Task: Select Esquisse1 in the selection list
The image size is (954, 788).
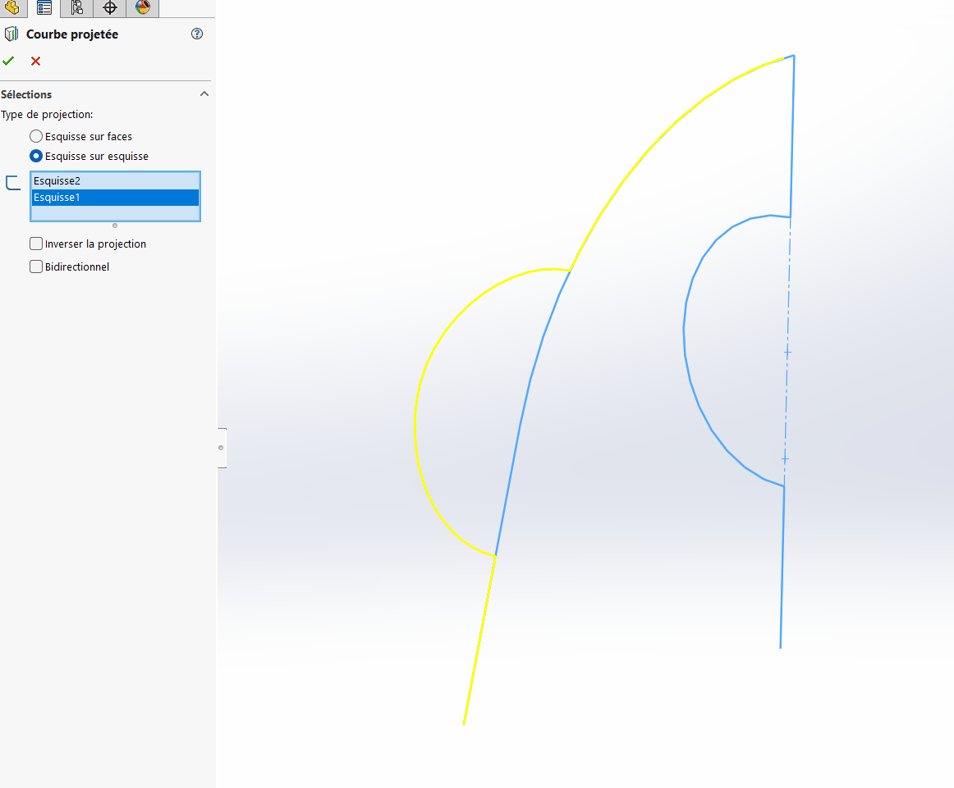Action: (115, 198)
